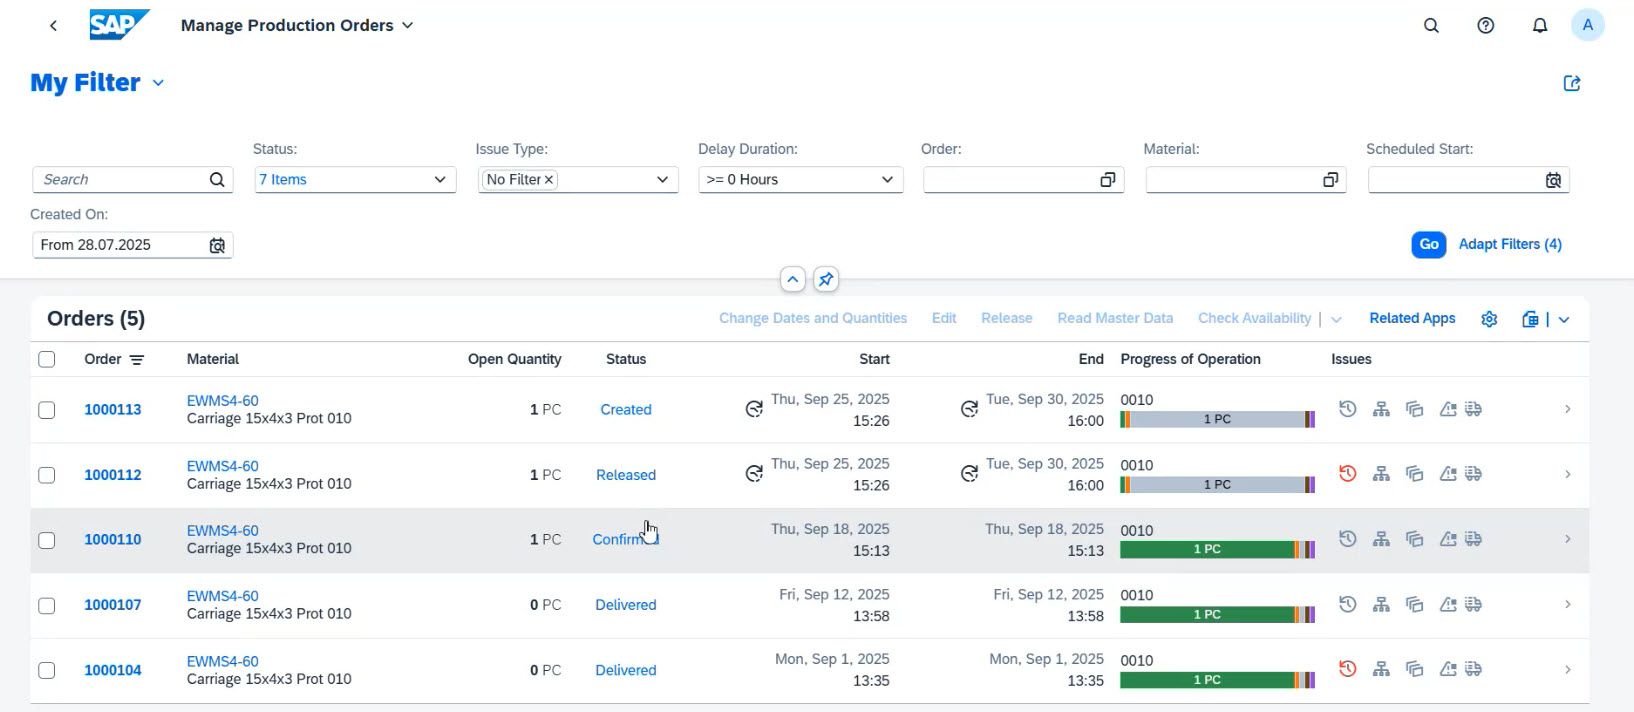Select checkbox for order 1000113
The height and width of the screenshot is (712, 1634).
tap(47, 410)
